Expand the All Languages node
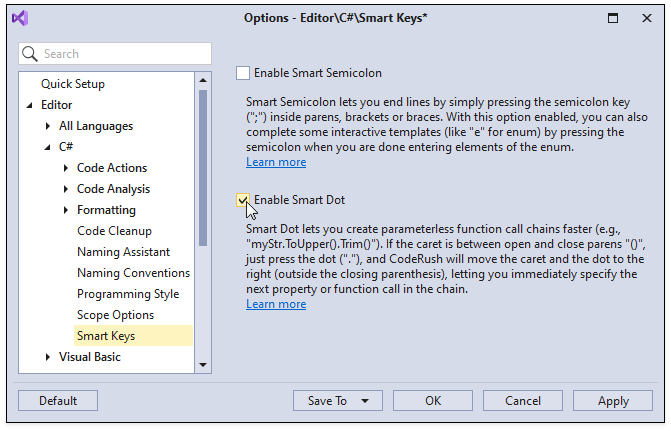The height and width of the screenshot is (431, 671). [48, 126]
